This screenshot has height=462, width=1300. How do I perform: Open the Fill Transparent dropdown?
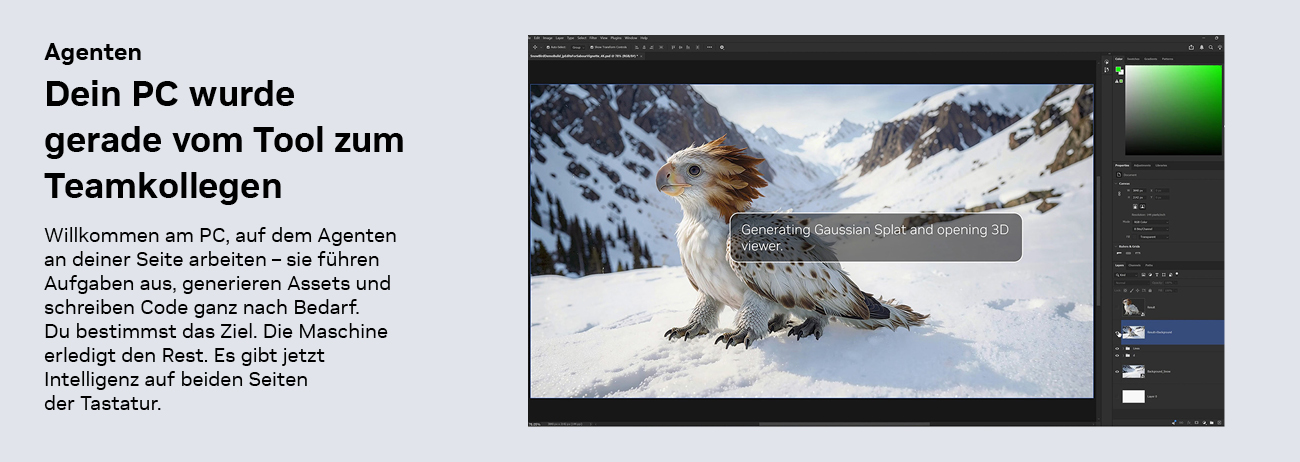pos(1154,237)
